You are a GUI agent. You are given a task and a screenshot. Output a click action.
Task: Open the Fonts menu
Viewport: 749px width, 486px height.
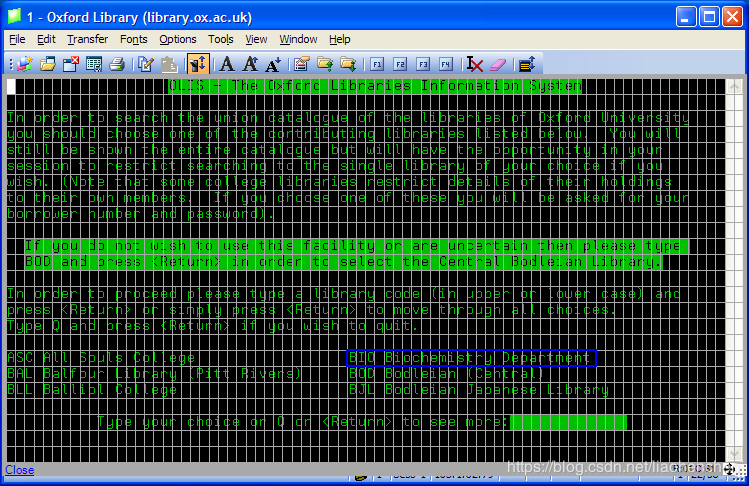tap(133, 39)
